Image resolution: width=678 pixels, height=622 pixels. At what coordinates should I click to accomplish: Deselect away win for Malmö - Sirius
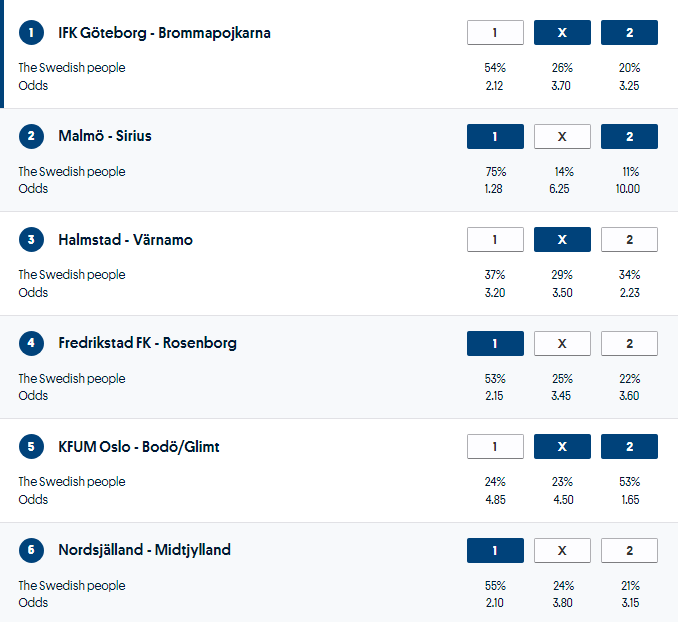pos(629,136)
